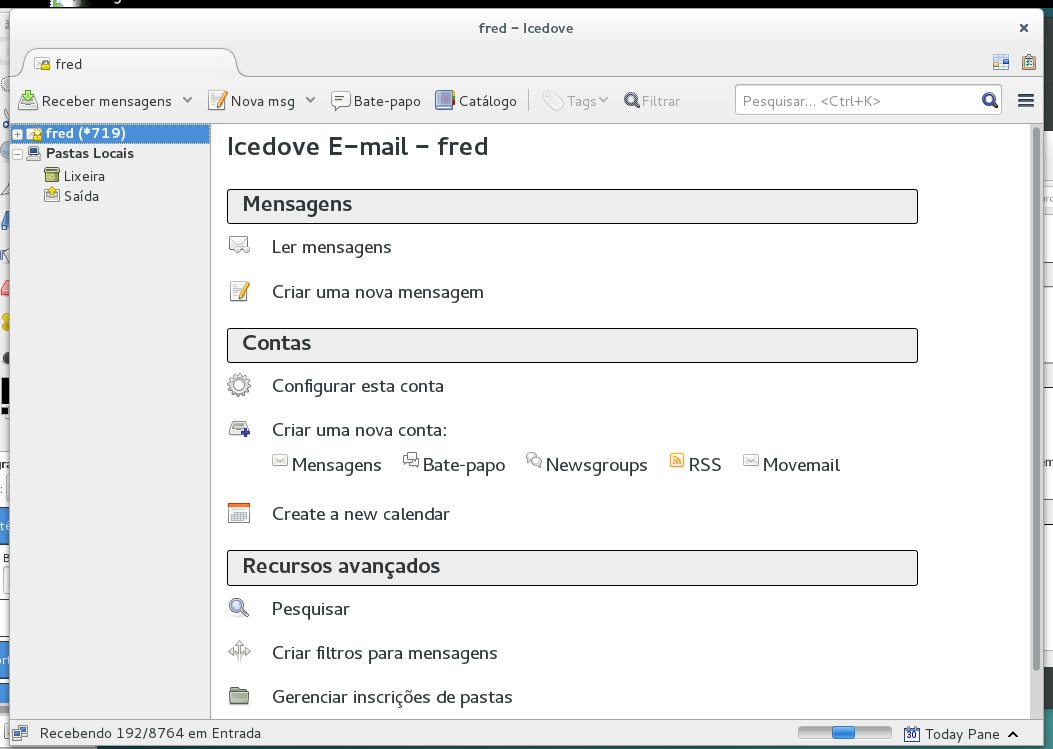
Task: Click the Recursos avançados section header
Action: (572, 568)
